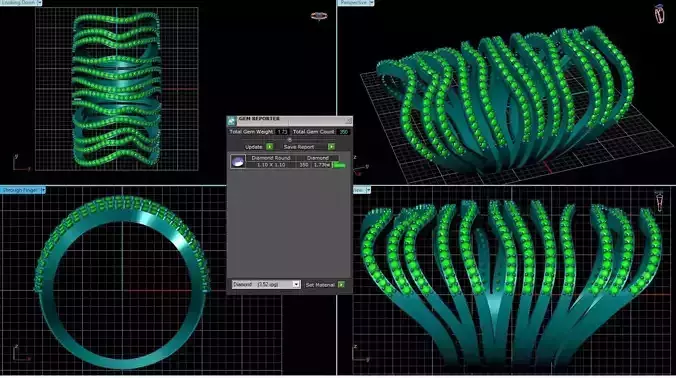Click the 'Diamond Round' cell
The height and width of the screenshot is (378, 676).
(271, 158)
